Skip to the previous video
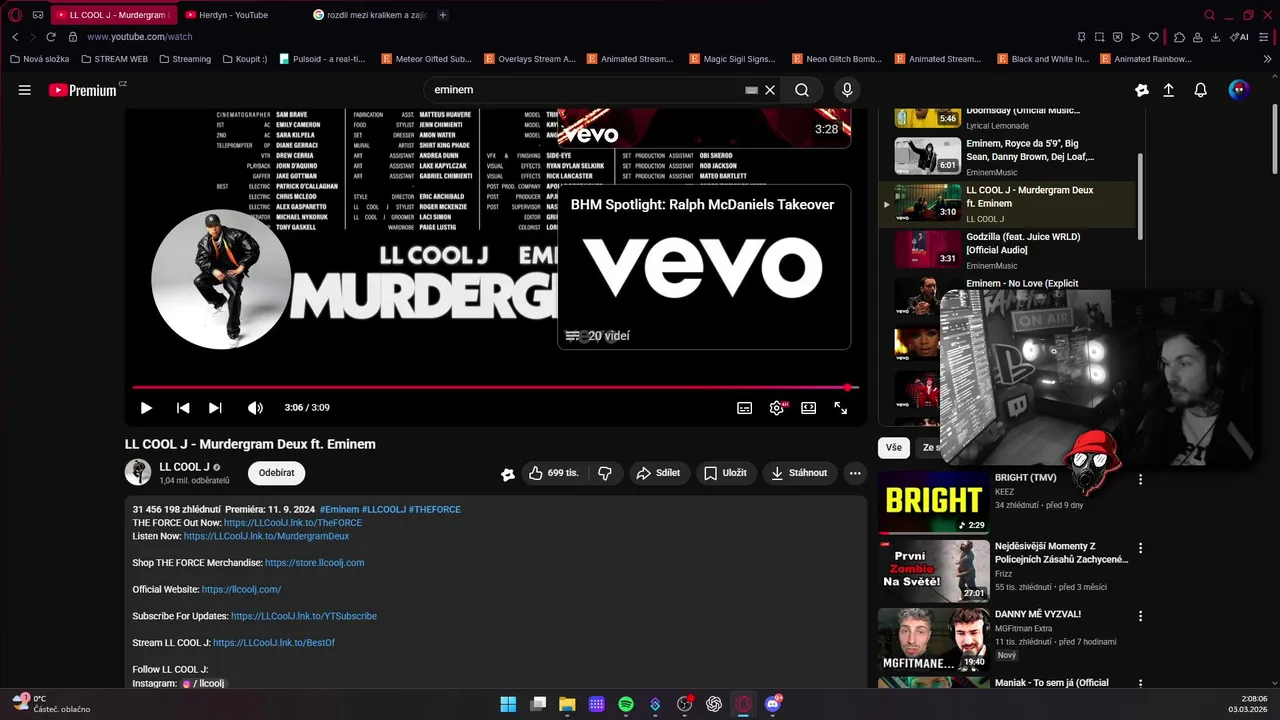 coord(183,408)
